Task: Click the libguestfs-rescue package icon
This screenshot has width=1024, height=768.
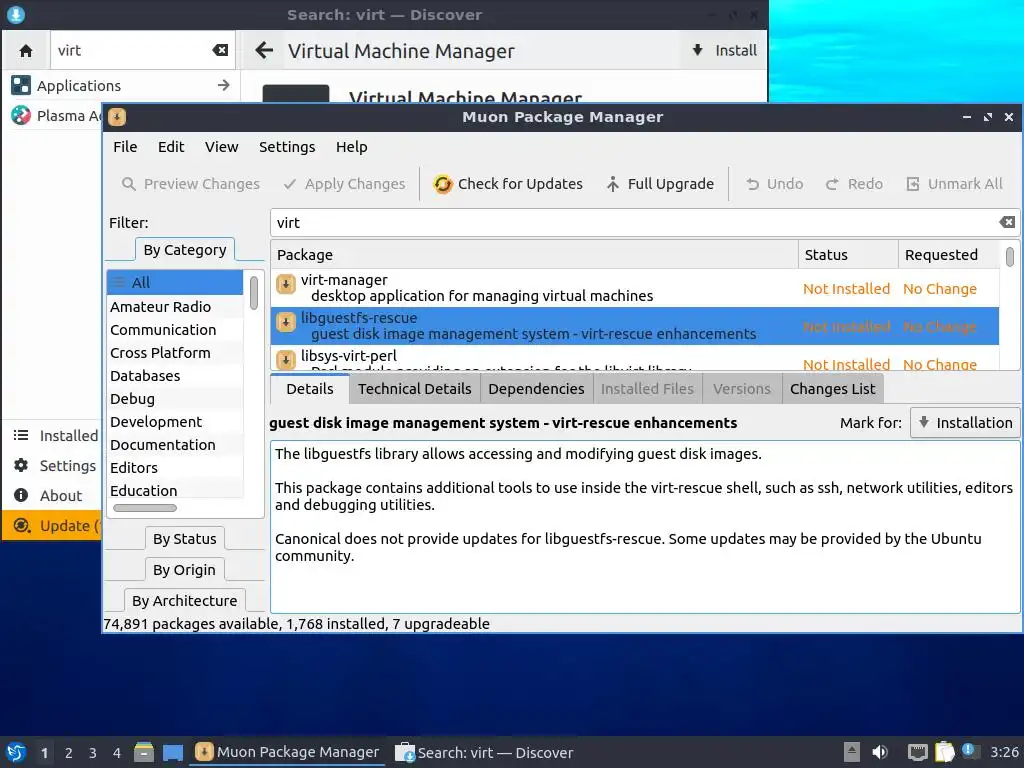Action: (285, 322)
